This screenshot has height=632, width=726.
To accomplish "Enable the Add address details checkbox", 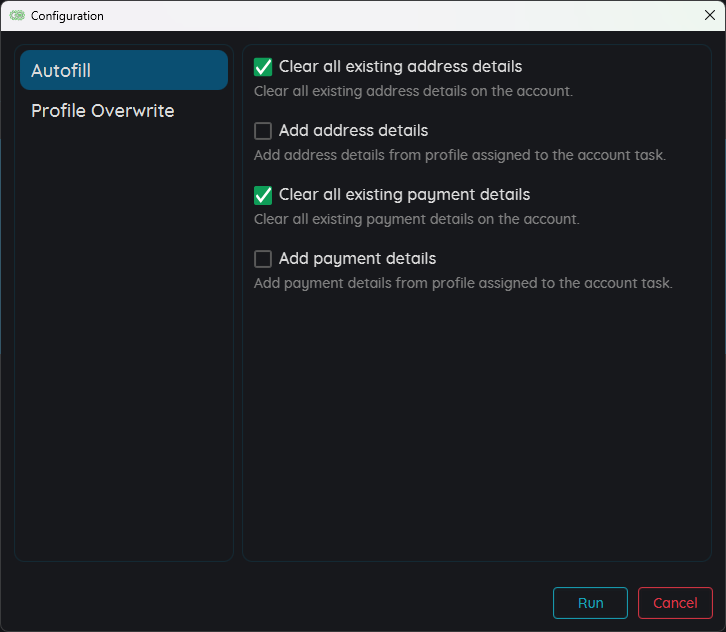I will (x=263, y=131).
